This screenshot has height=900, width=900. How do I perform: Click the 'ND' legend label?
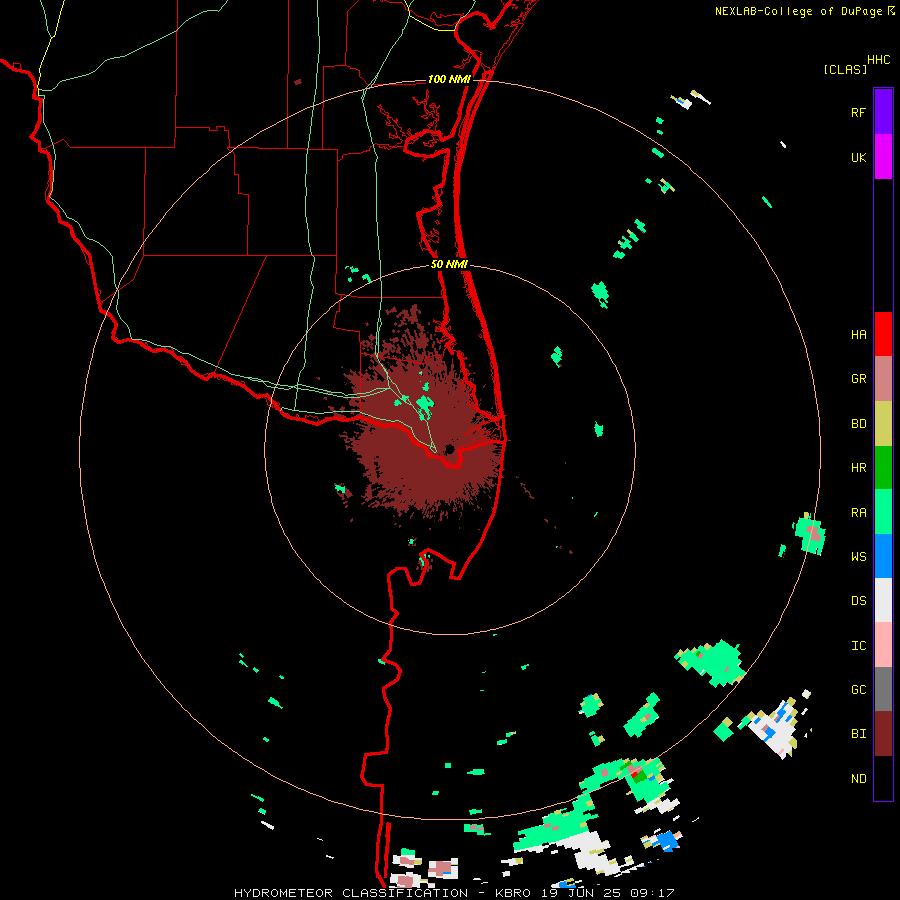coord(858,779)
